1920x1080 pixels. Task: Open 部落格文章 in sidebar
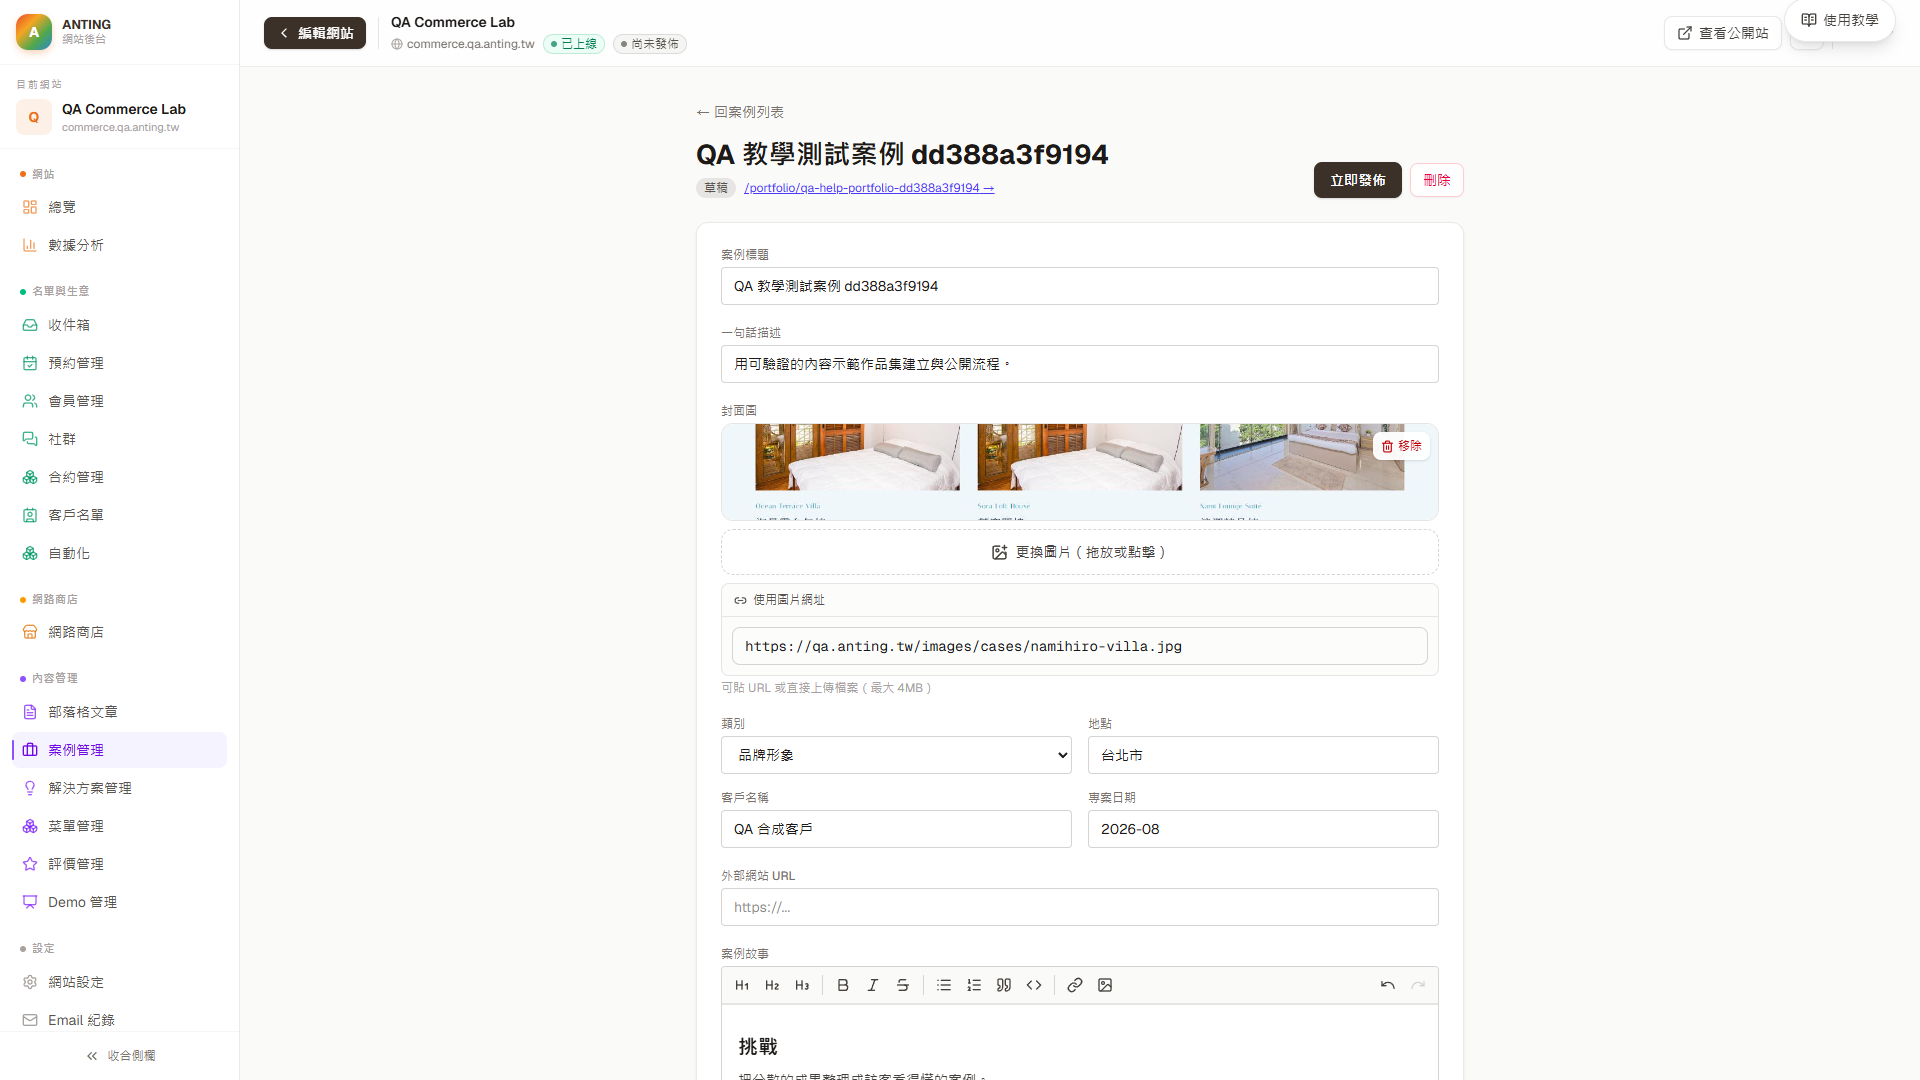[x=120, y=712]
